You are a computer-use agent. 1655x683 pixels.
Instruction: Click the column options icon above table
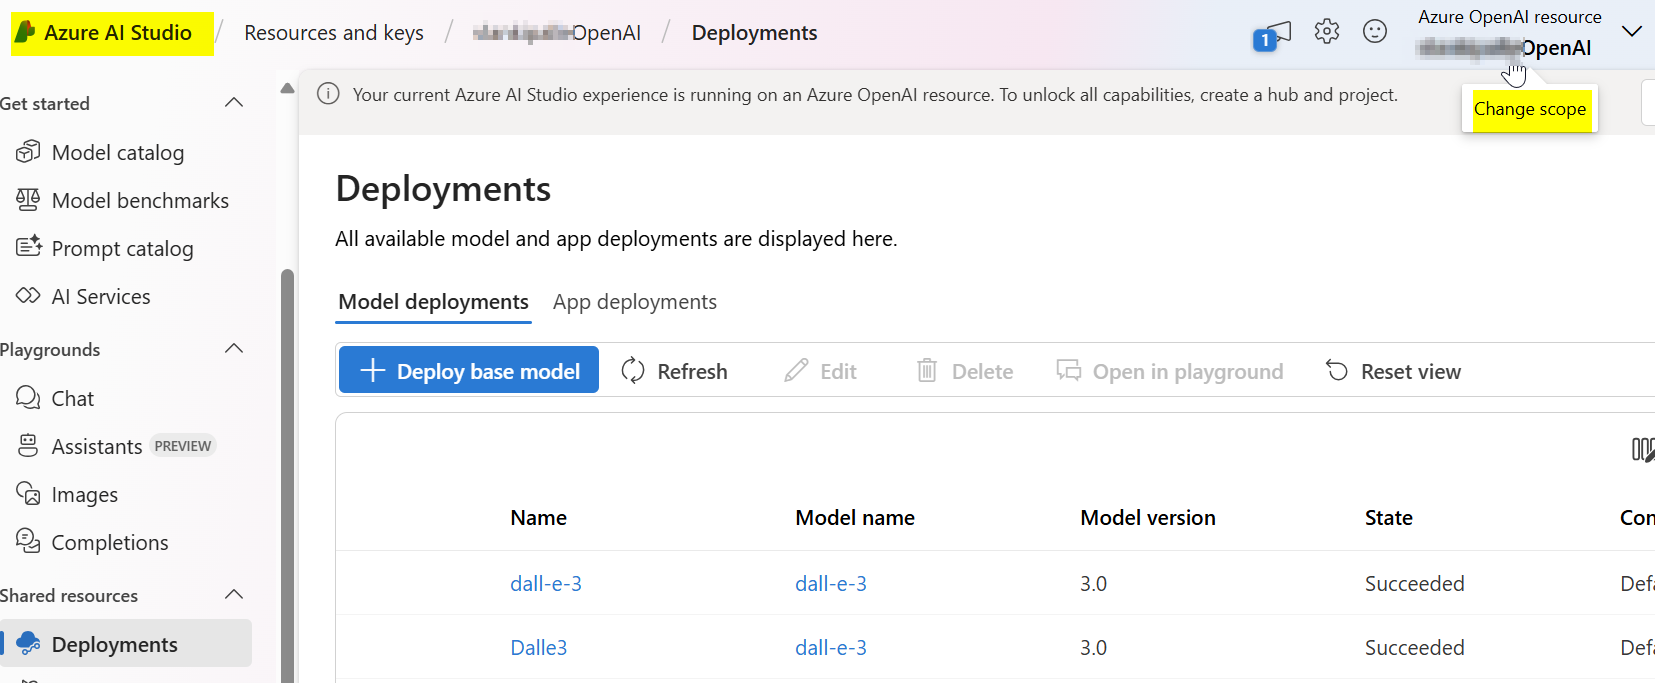[x=1642, y=450]
